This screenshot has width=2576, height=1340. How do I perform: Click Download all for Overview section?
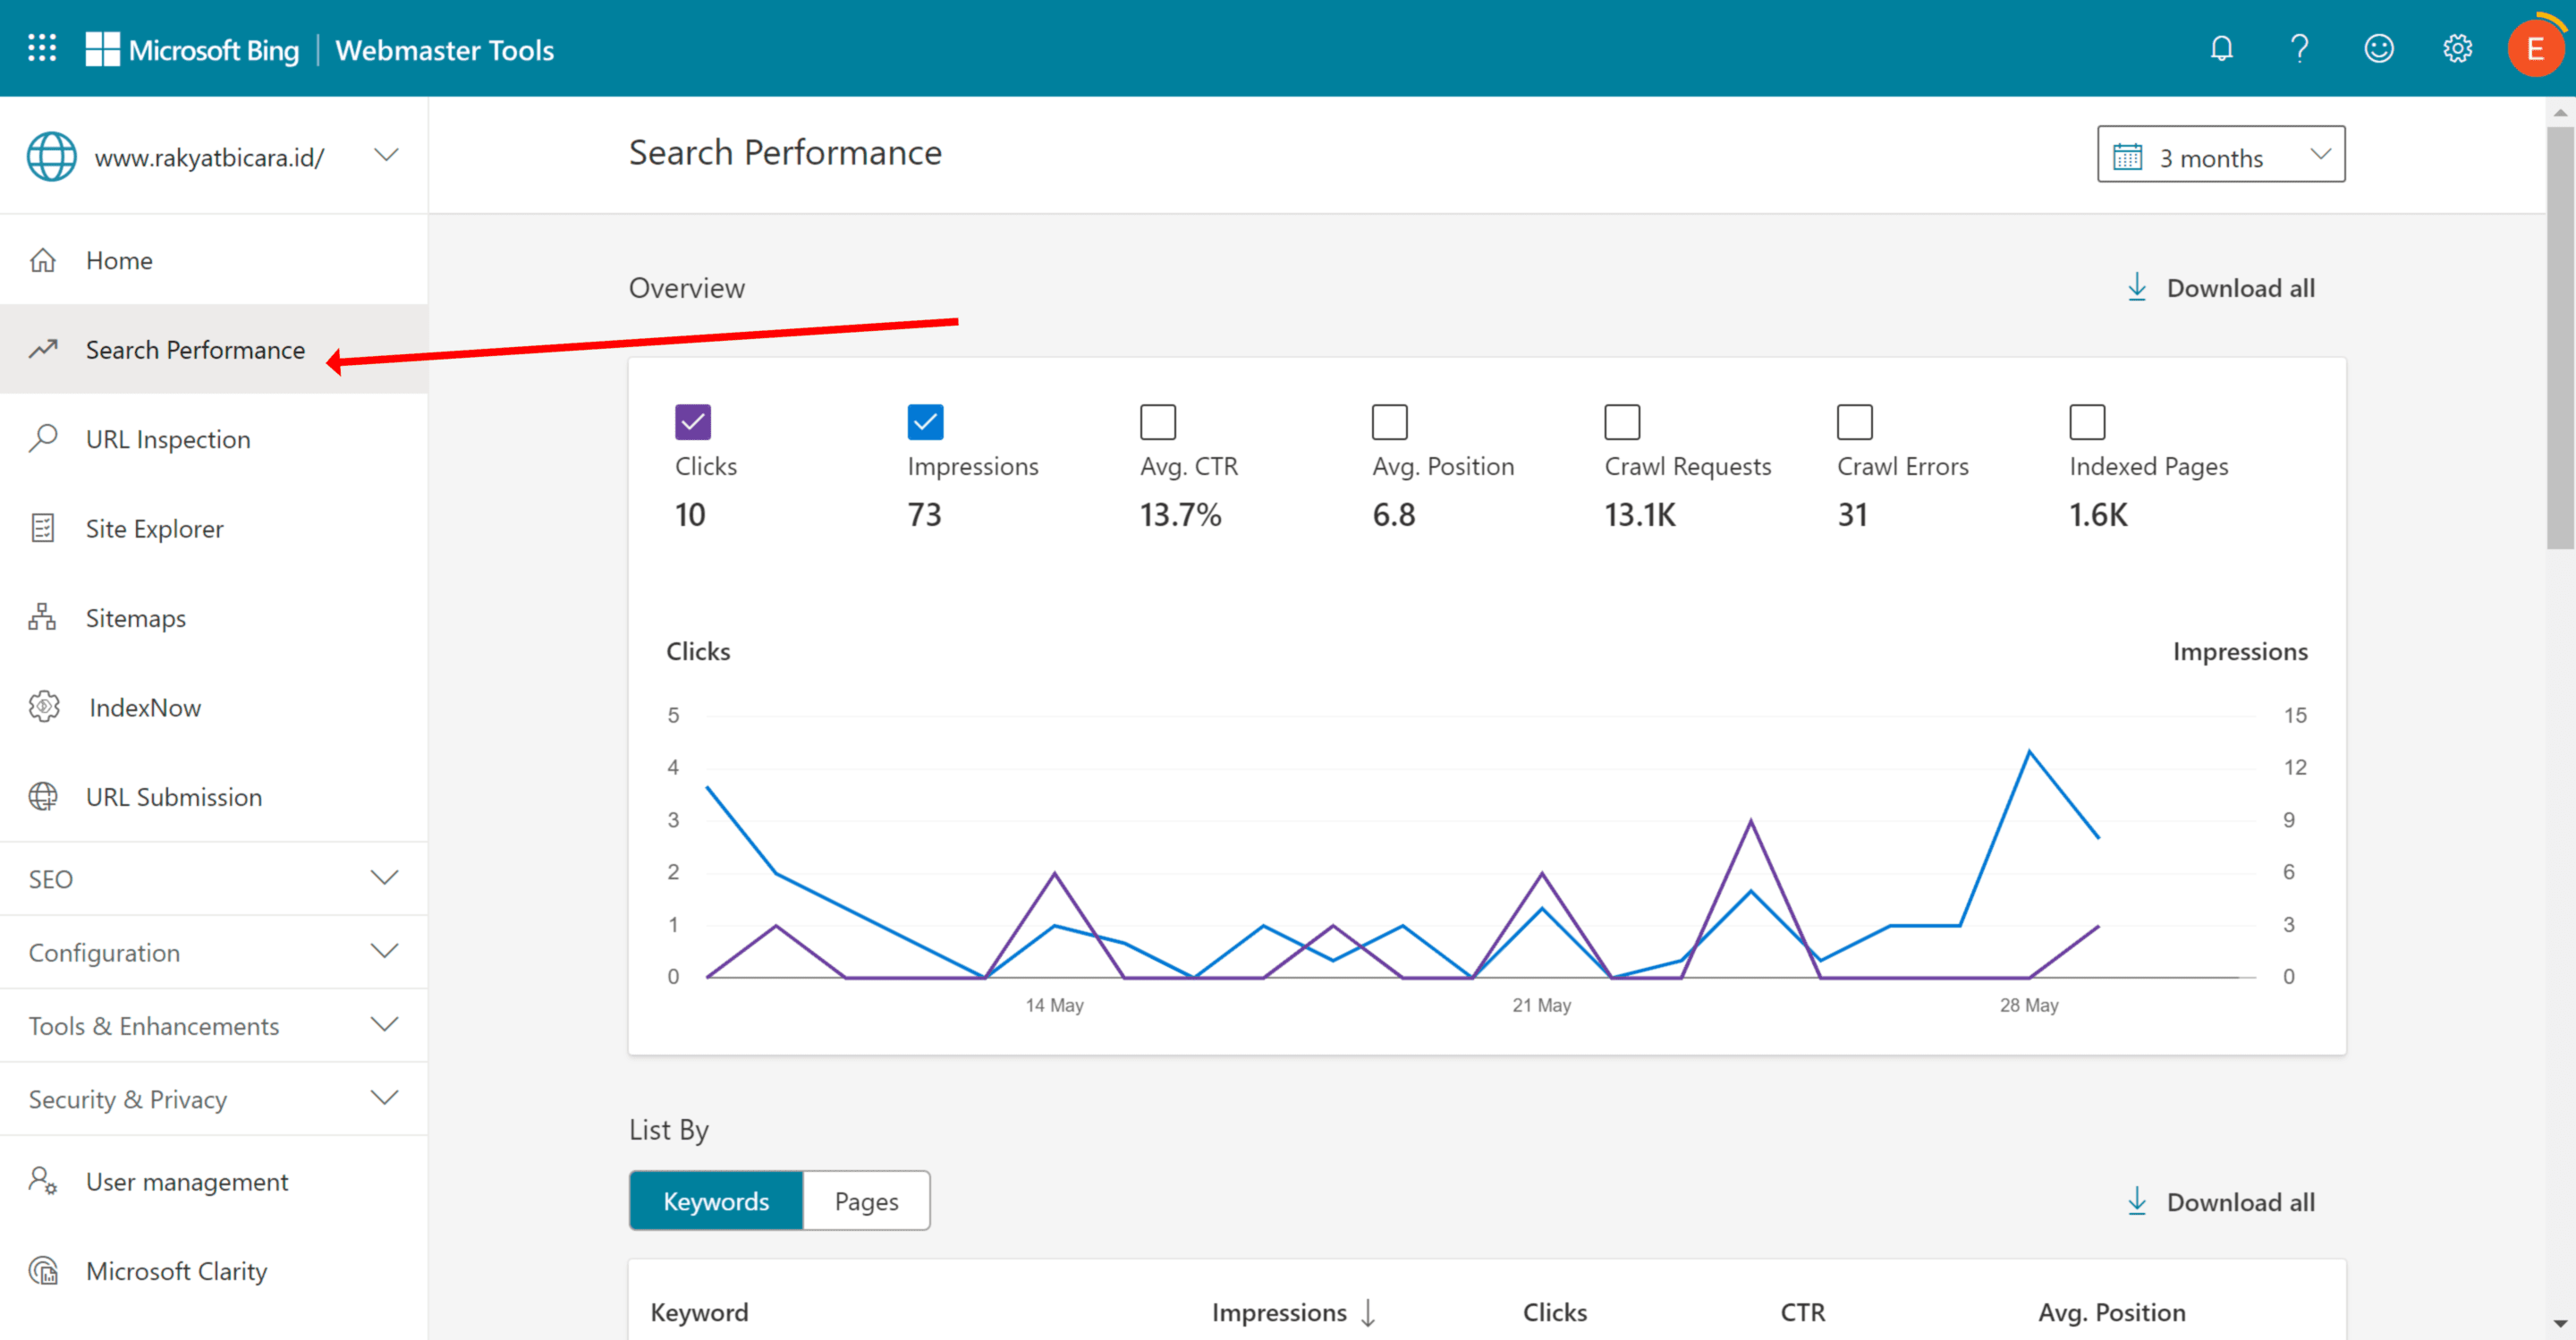(2218, 286)
